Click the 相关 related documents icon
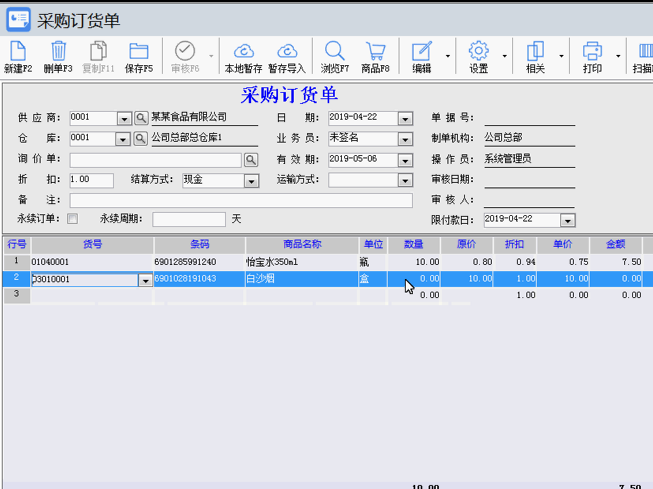653x489 pixels. 536,51
